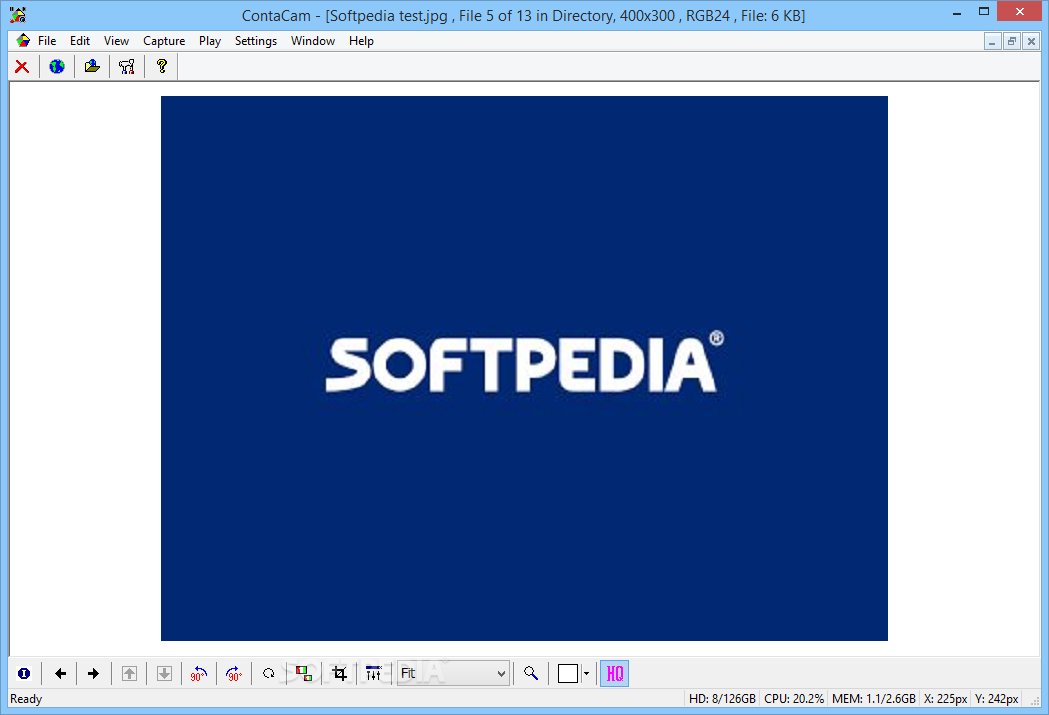Toggle the HQ high quality button
This screenshot has width=1049, height=715.
click(x=614, y=674)
